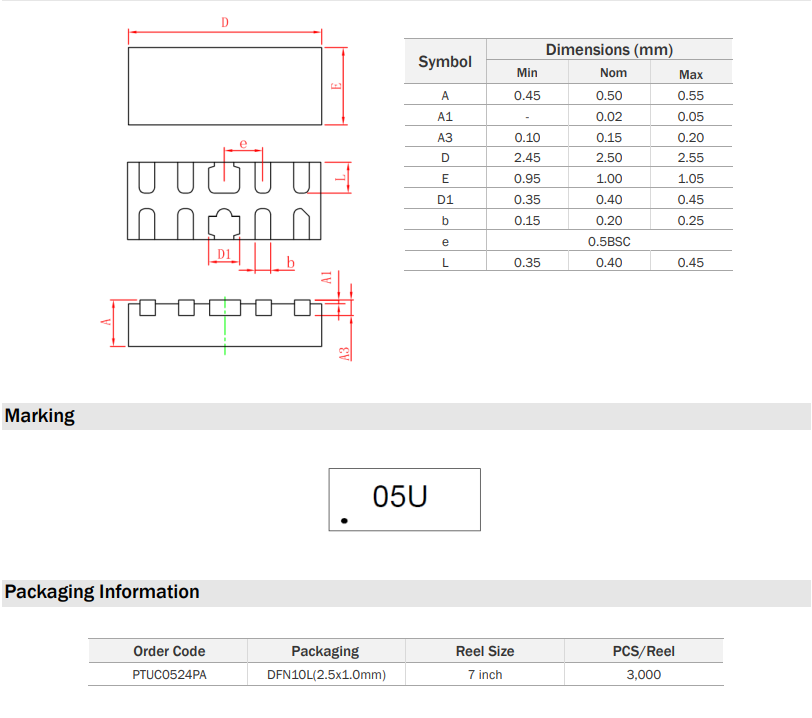Click dimension label D above top-view outline
Screen dimensions: 812x718
coord(224,23)
